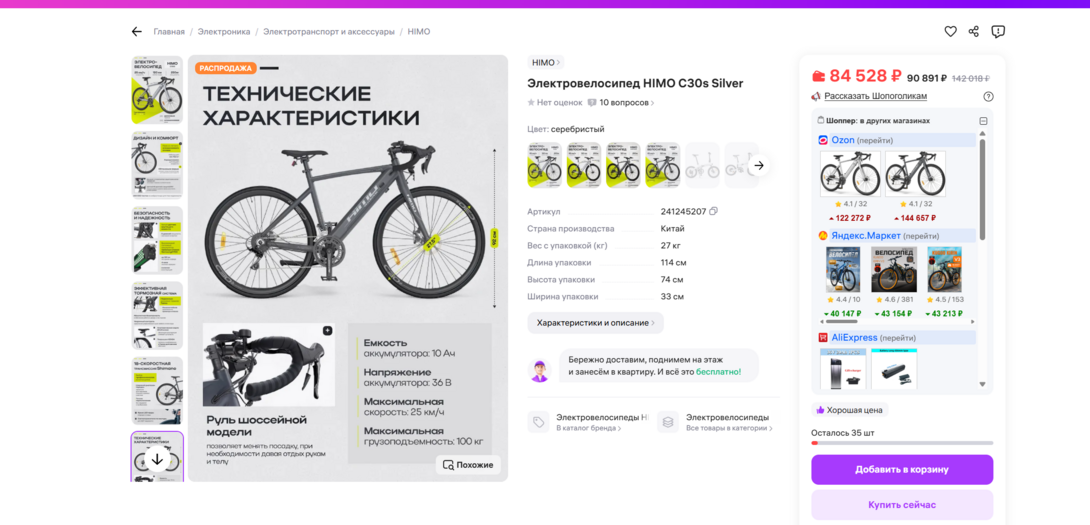Open price help question mark icon
This screenshot has height=525, width=1090.
[989, 97]
